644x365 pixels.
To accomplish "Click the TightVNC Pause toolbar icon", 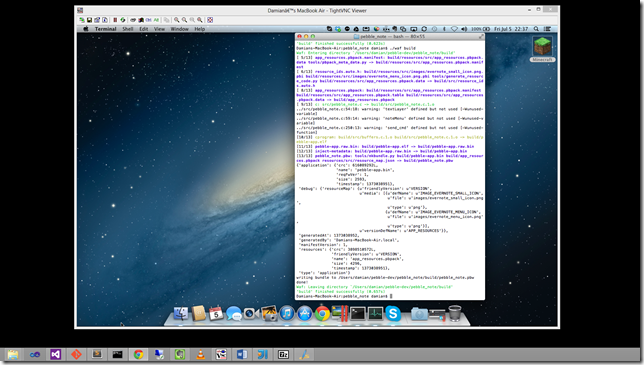I will coord(115,20).
